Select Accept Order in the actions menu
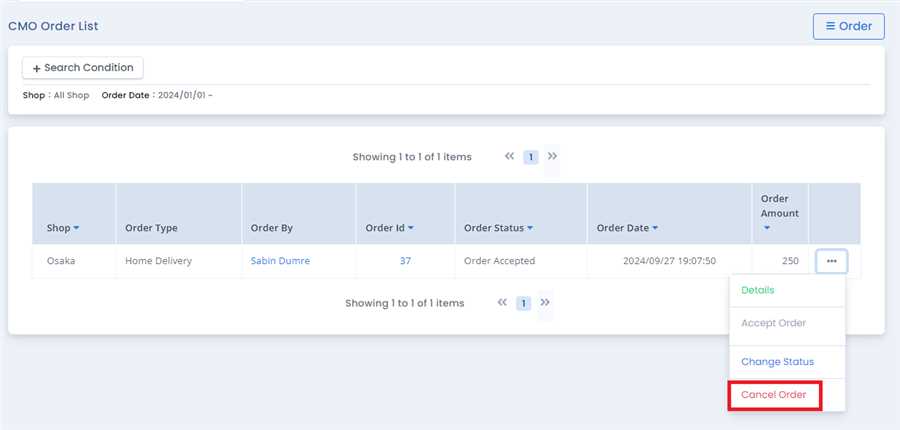Viewport: 900px width, 430px height. tap(773, 323)
